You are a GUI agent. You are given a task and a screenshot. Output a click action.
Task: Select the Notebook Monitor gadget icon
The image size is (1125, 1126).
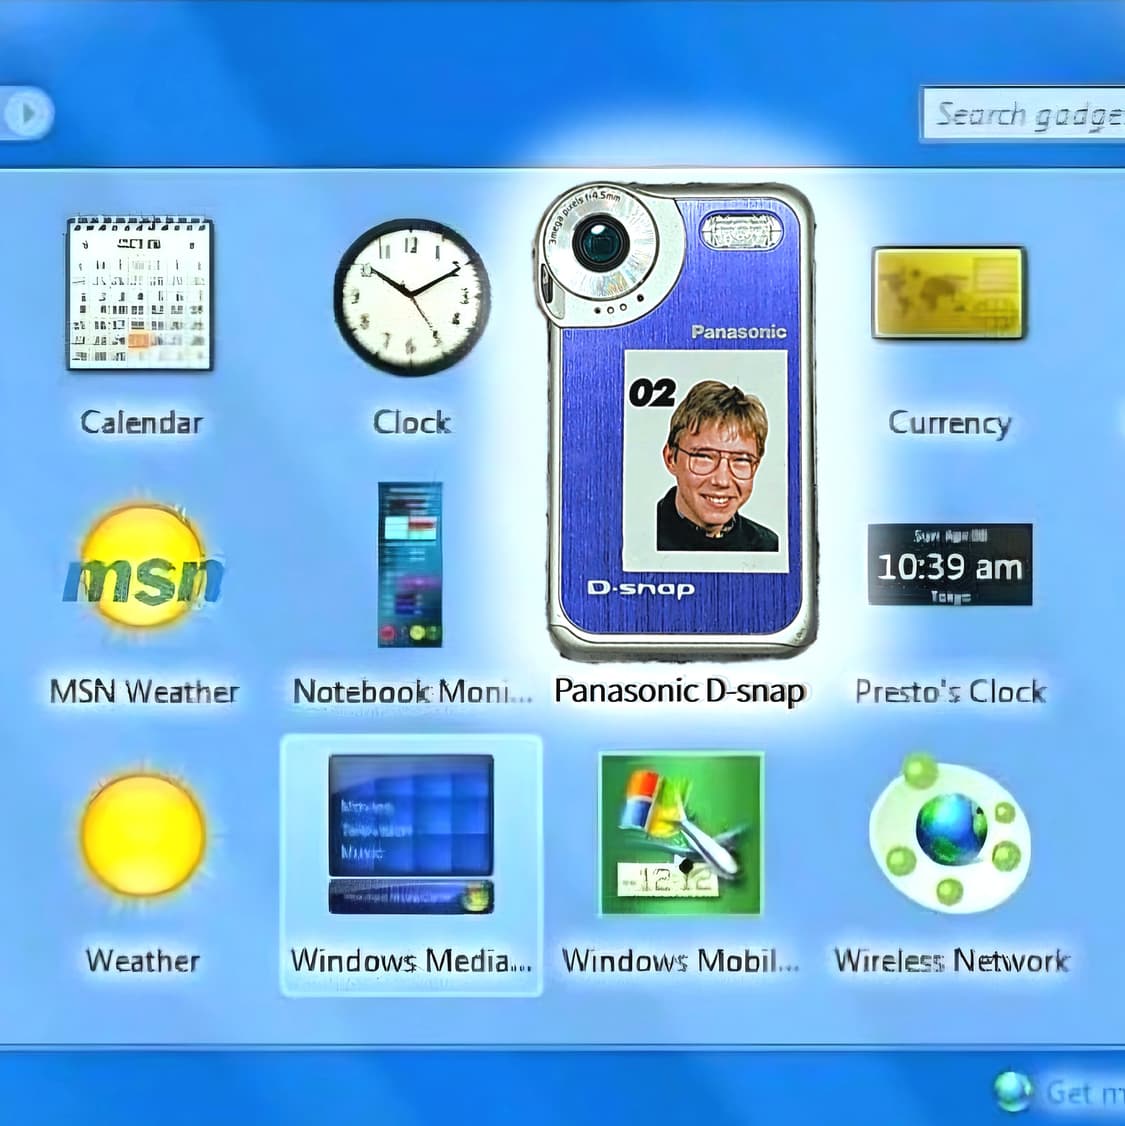pyautogui.click(x=410, y=564)
